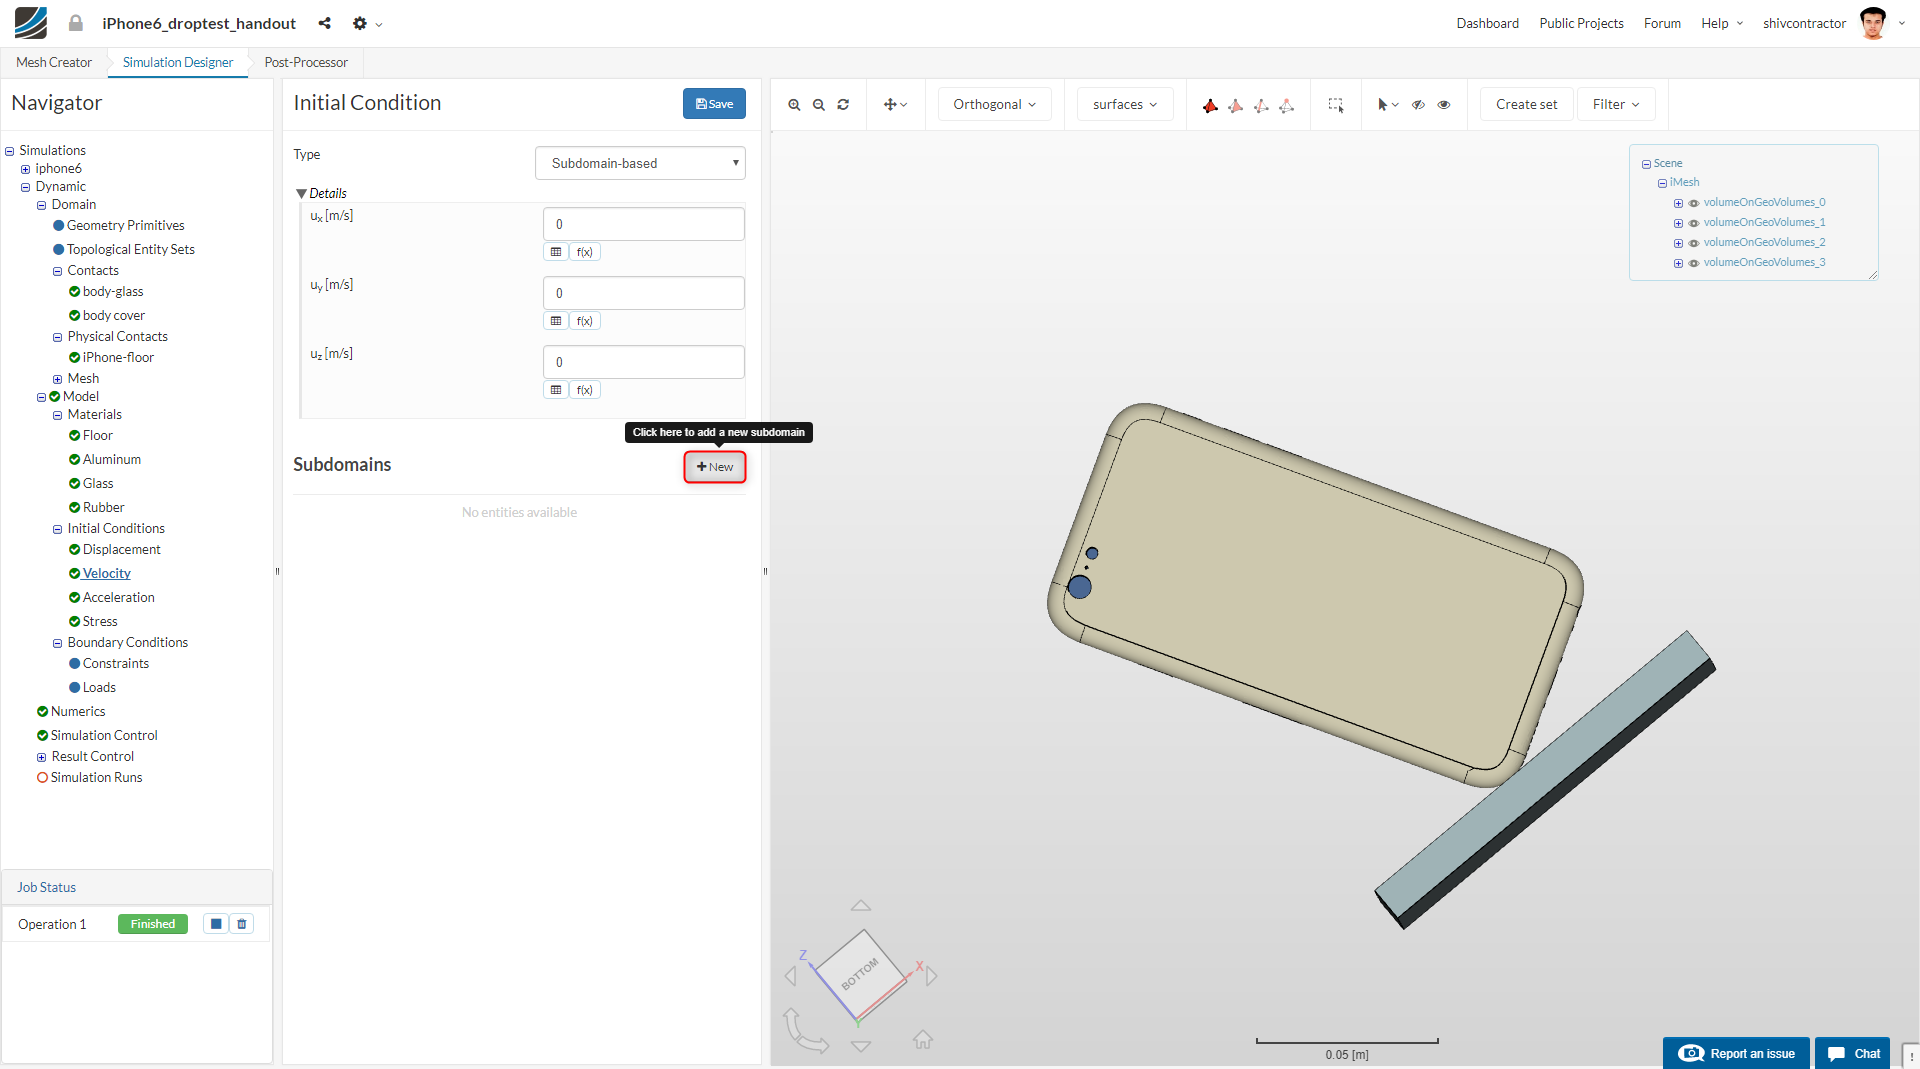Viewport: 1920px width, 1069px height.
Task: Click the solid red surface render icon
Action: [1210, 105]
